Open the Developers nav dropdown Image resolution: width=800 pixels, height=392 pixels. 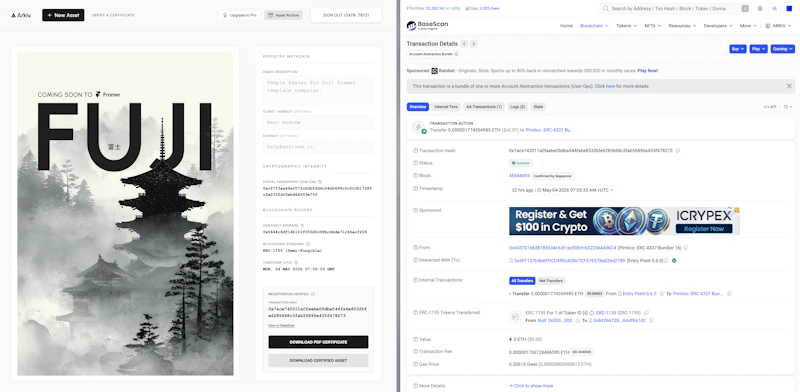point(718,26)
